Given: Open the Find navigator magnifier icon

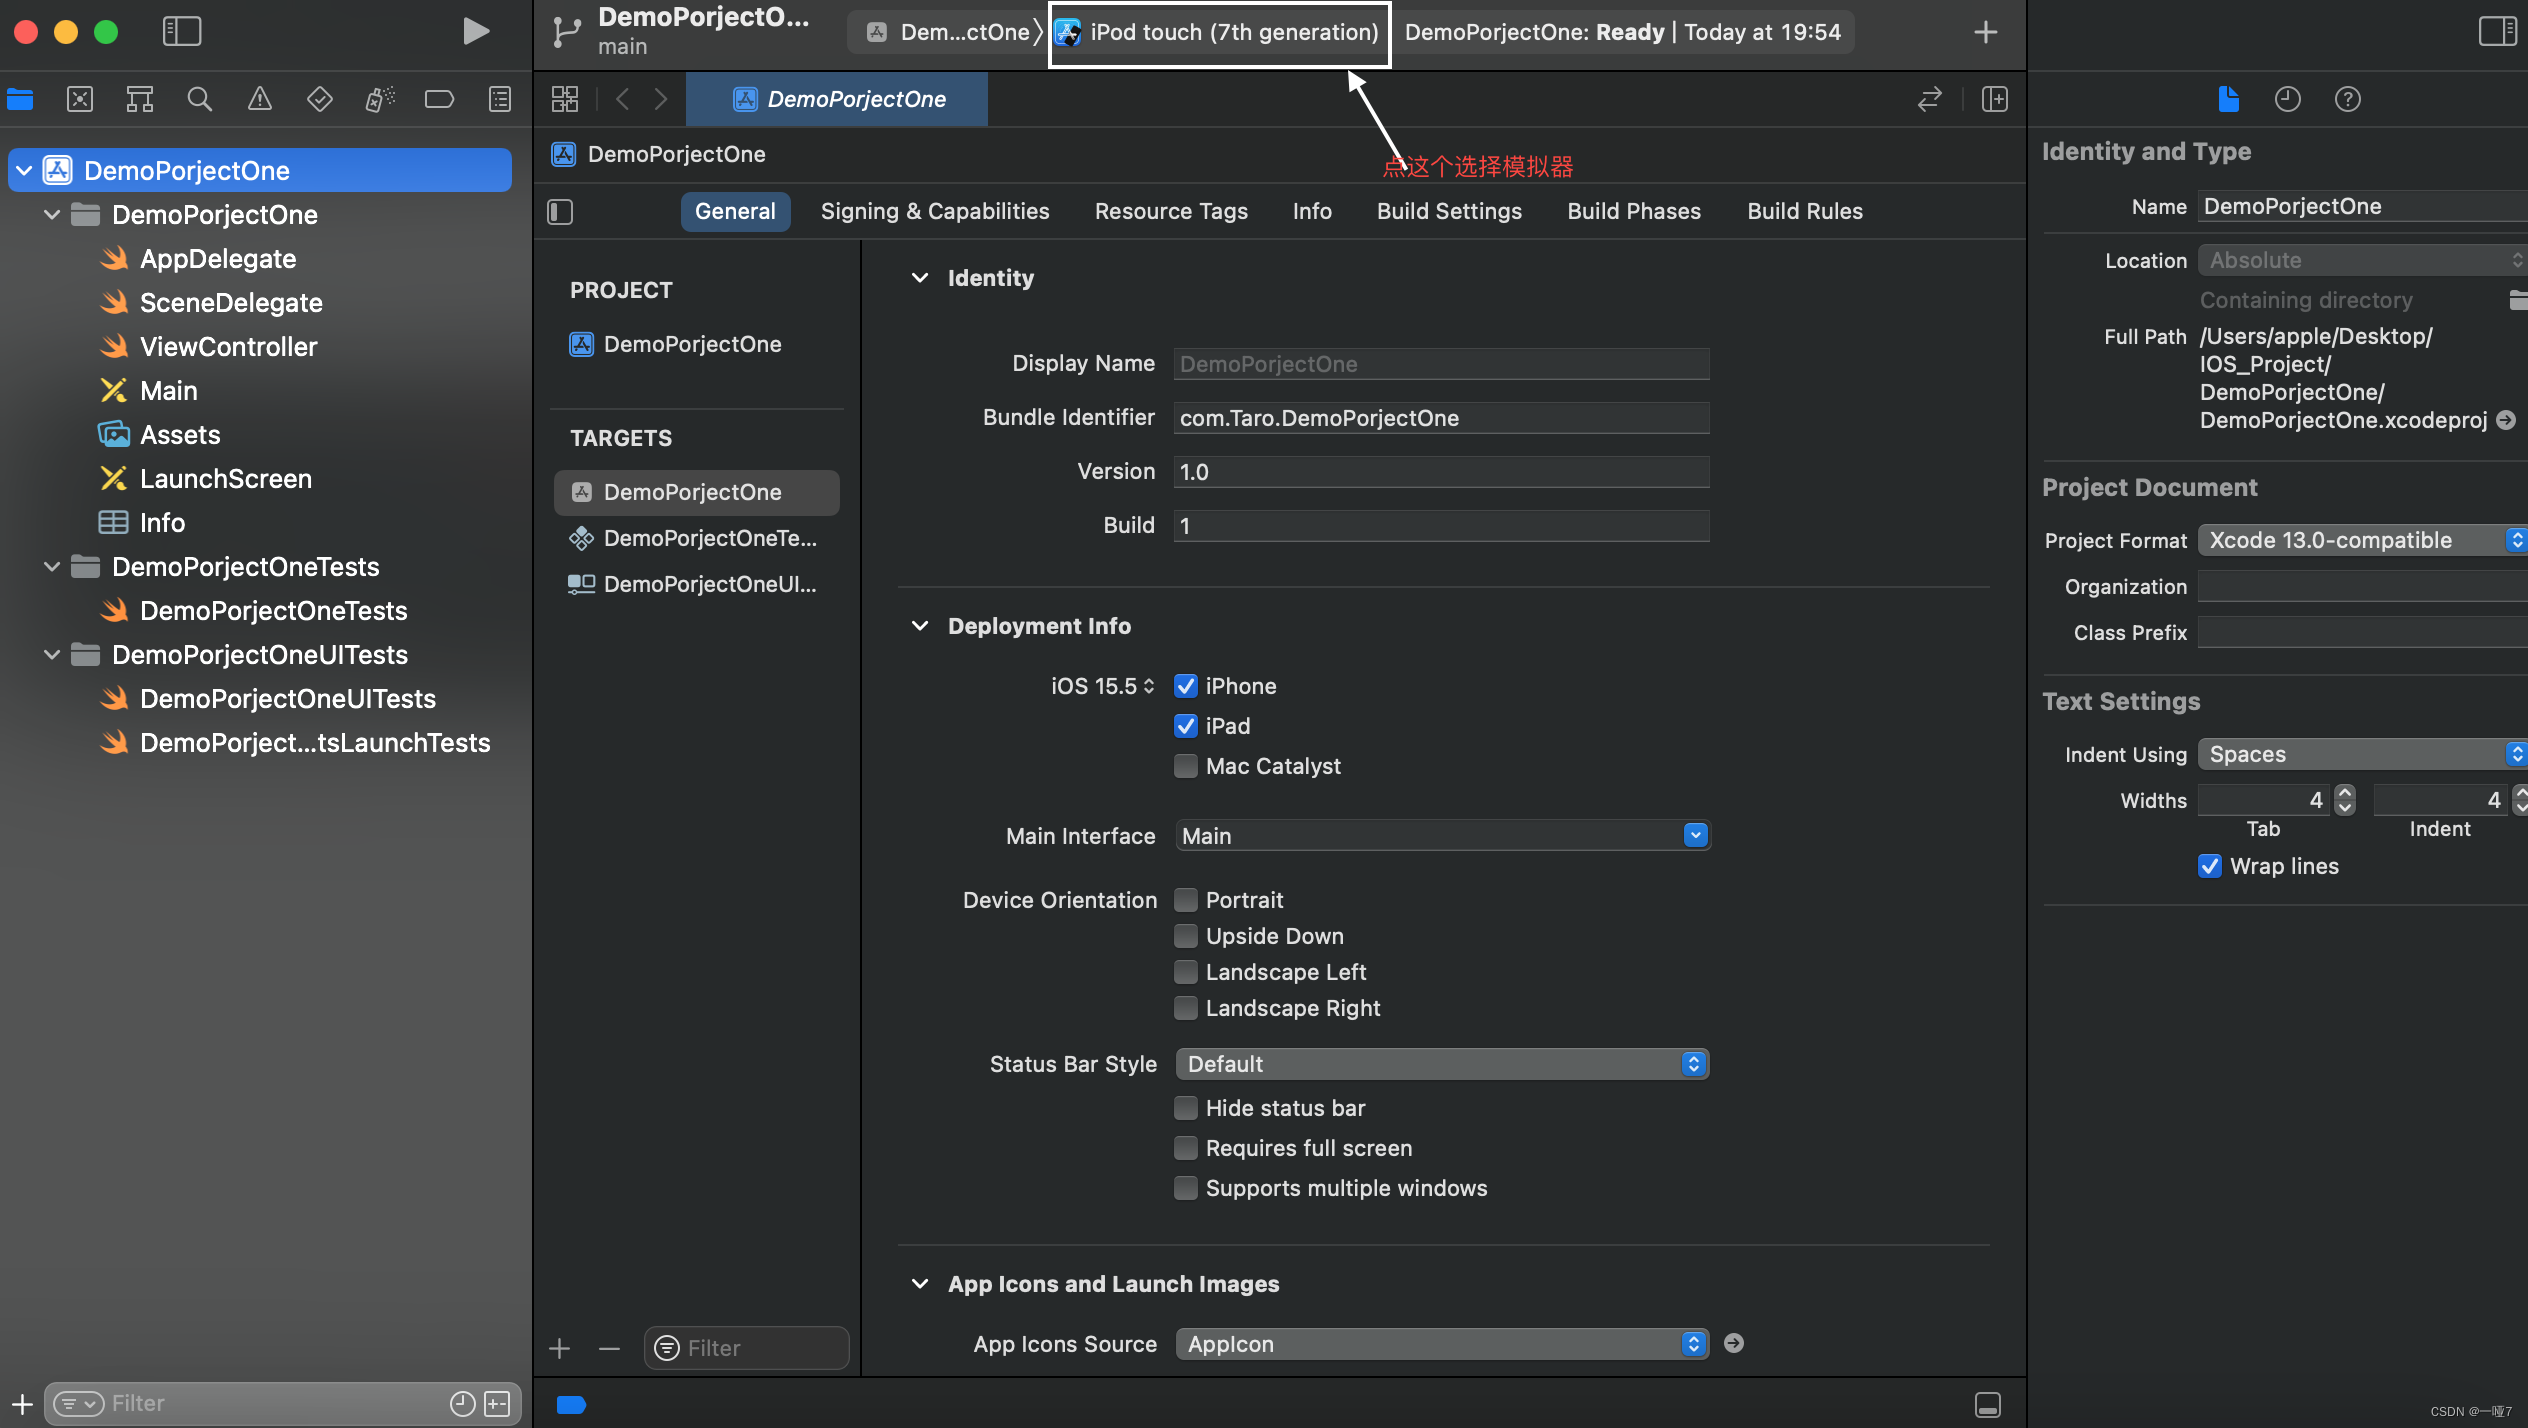Looking at the screenshot, I should click(199, 99).
